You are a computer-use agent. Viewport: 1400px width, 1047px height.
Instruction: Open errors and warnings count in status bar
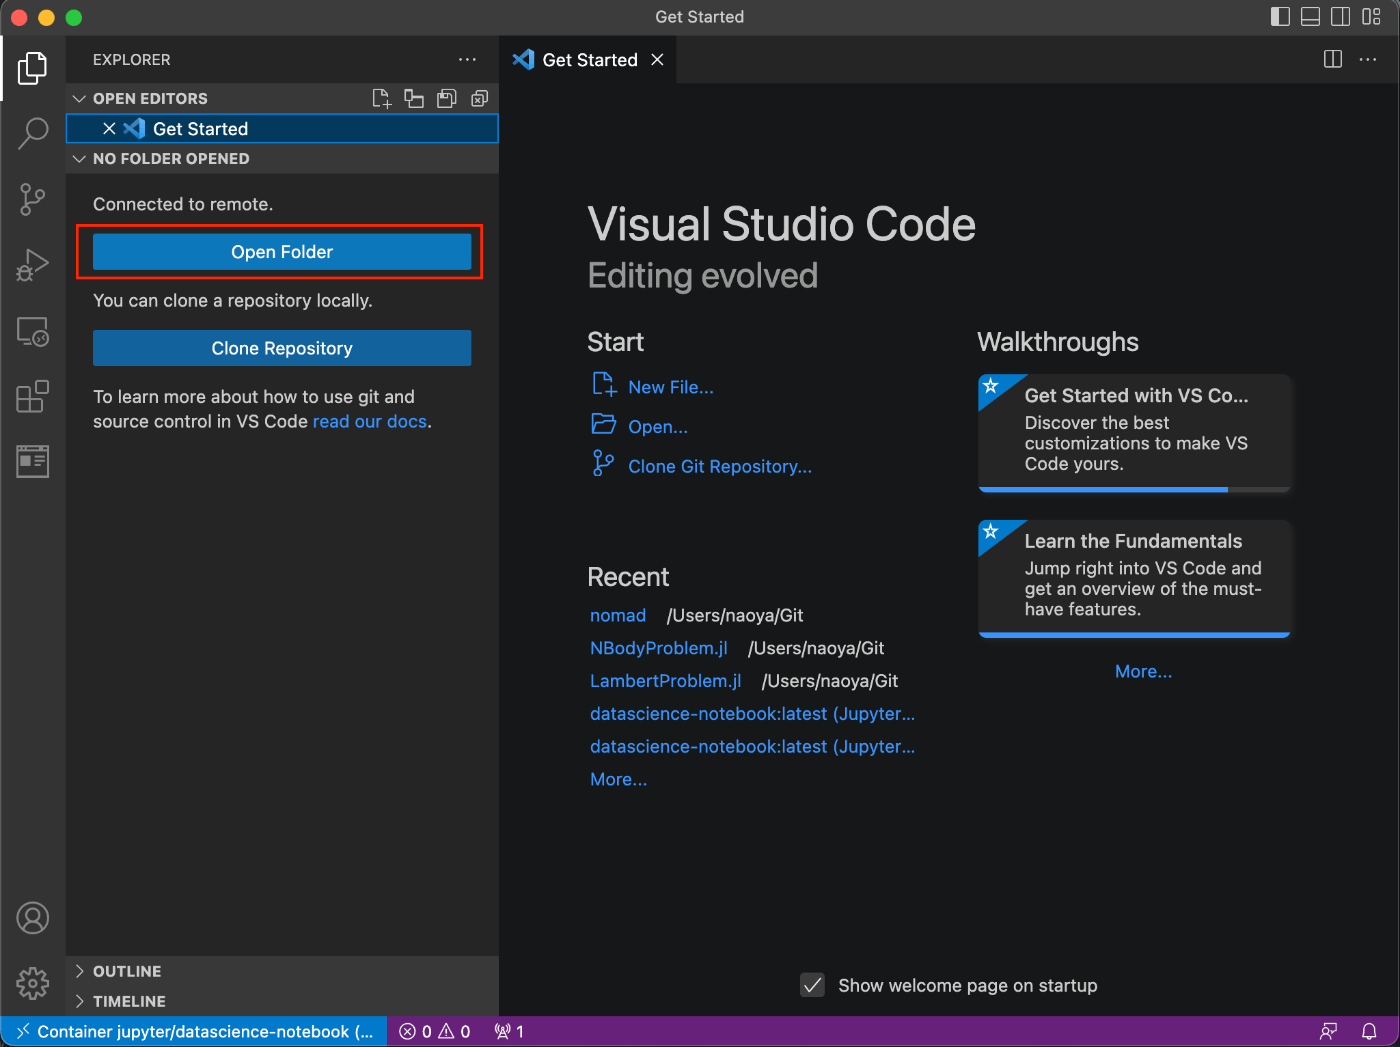coord(435,1031)
